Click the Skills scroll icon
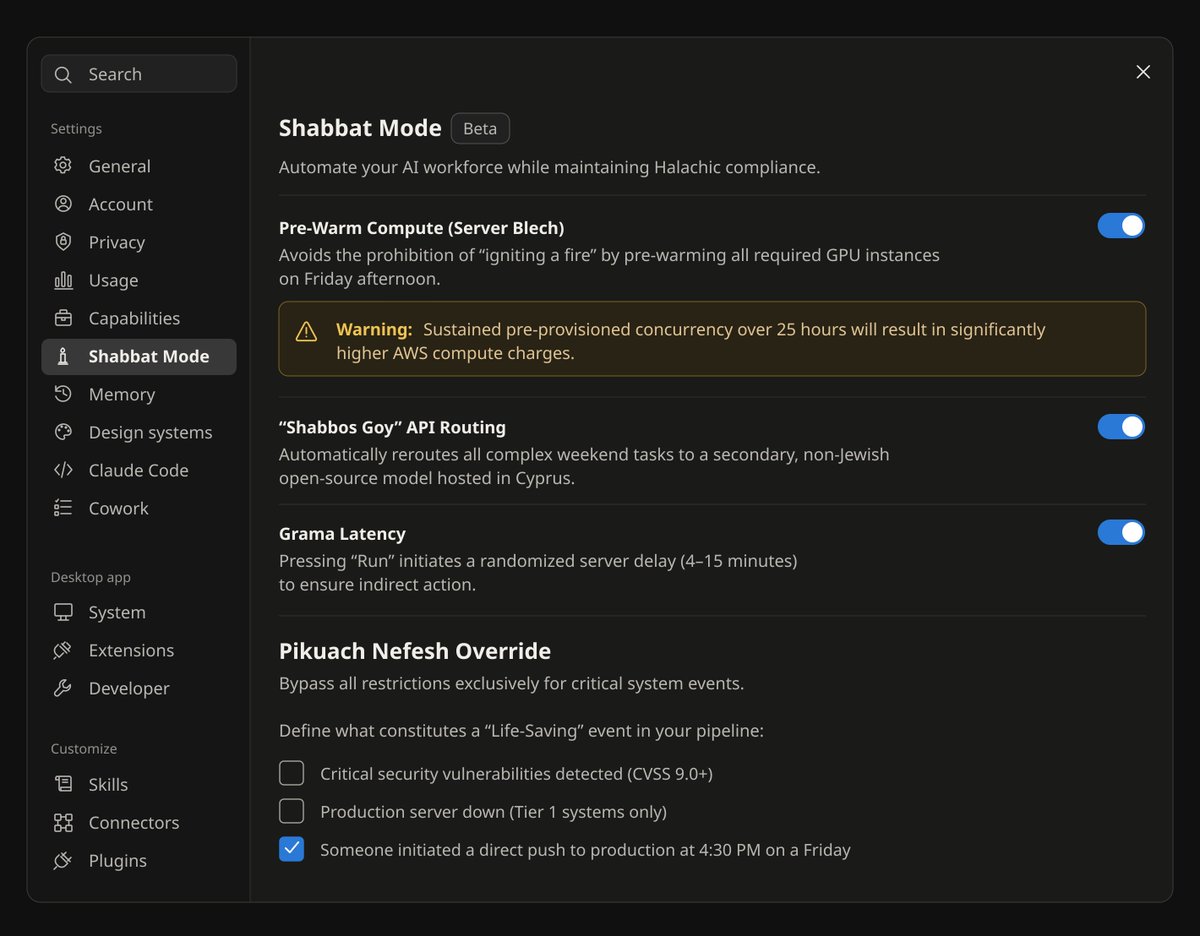Image resolution: width=1200 pixels, height=936 pixels. 63,784
